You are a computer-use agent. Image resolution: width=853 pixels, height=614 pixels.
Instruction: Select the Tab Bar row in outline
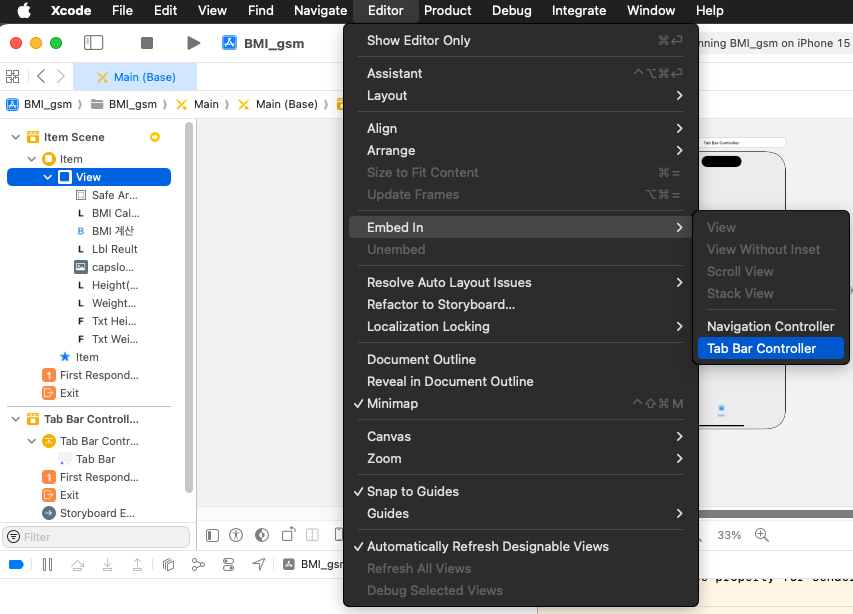click(x=87, y=459)
